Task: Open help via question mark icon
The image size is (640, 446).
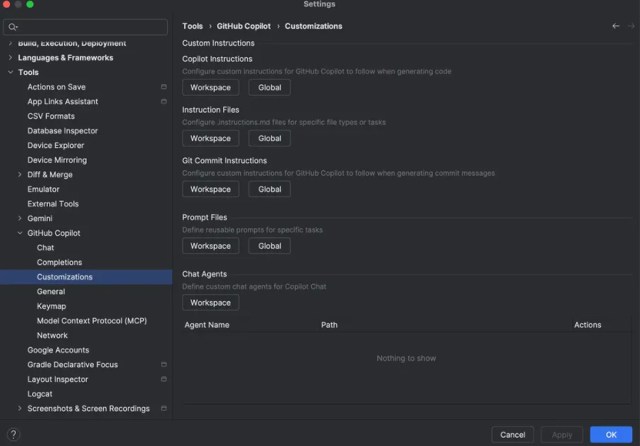Action: [14, 434]
